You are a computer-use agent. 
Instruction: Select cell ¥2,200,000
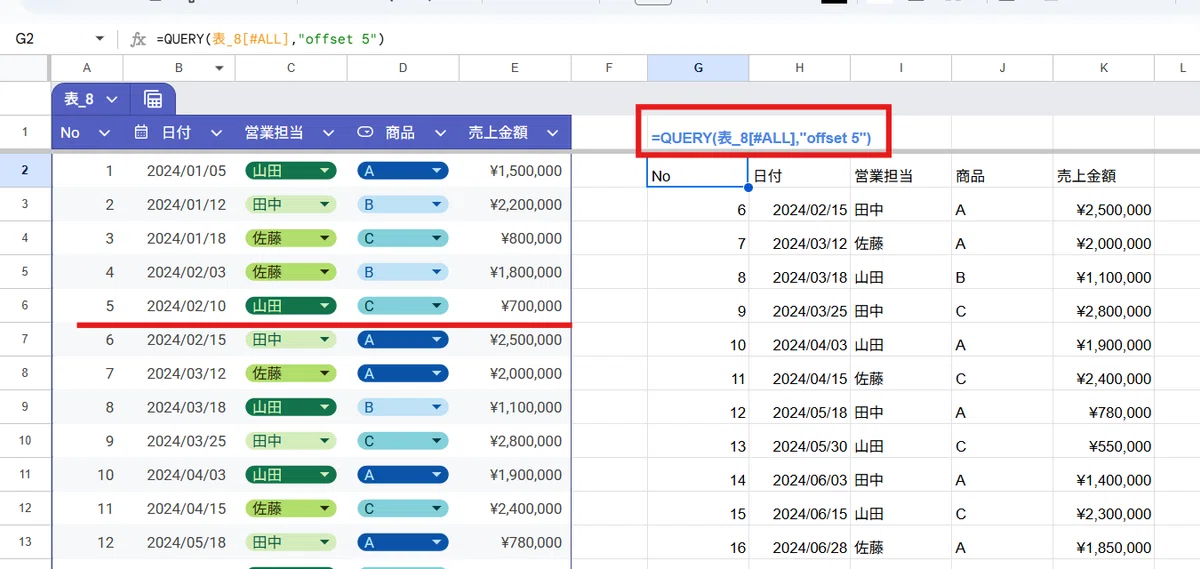pyautogui.click(x=515, y=205)
